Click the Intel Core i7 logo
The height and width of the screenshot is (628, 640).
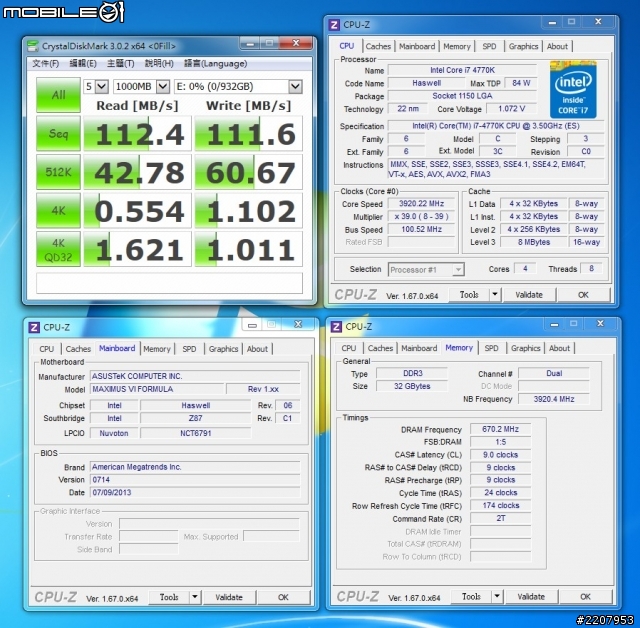point(573,89)
